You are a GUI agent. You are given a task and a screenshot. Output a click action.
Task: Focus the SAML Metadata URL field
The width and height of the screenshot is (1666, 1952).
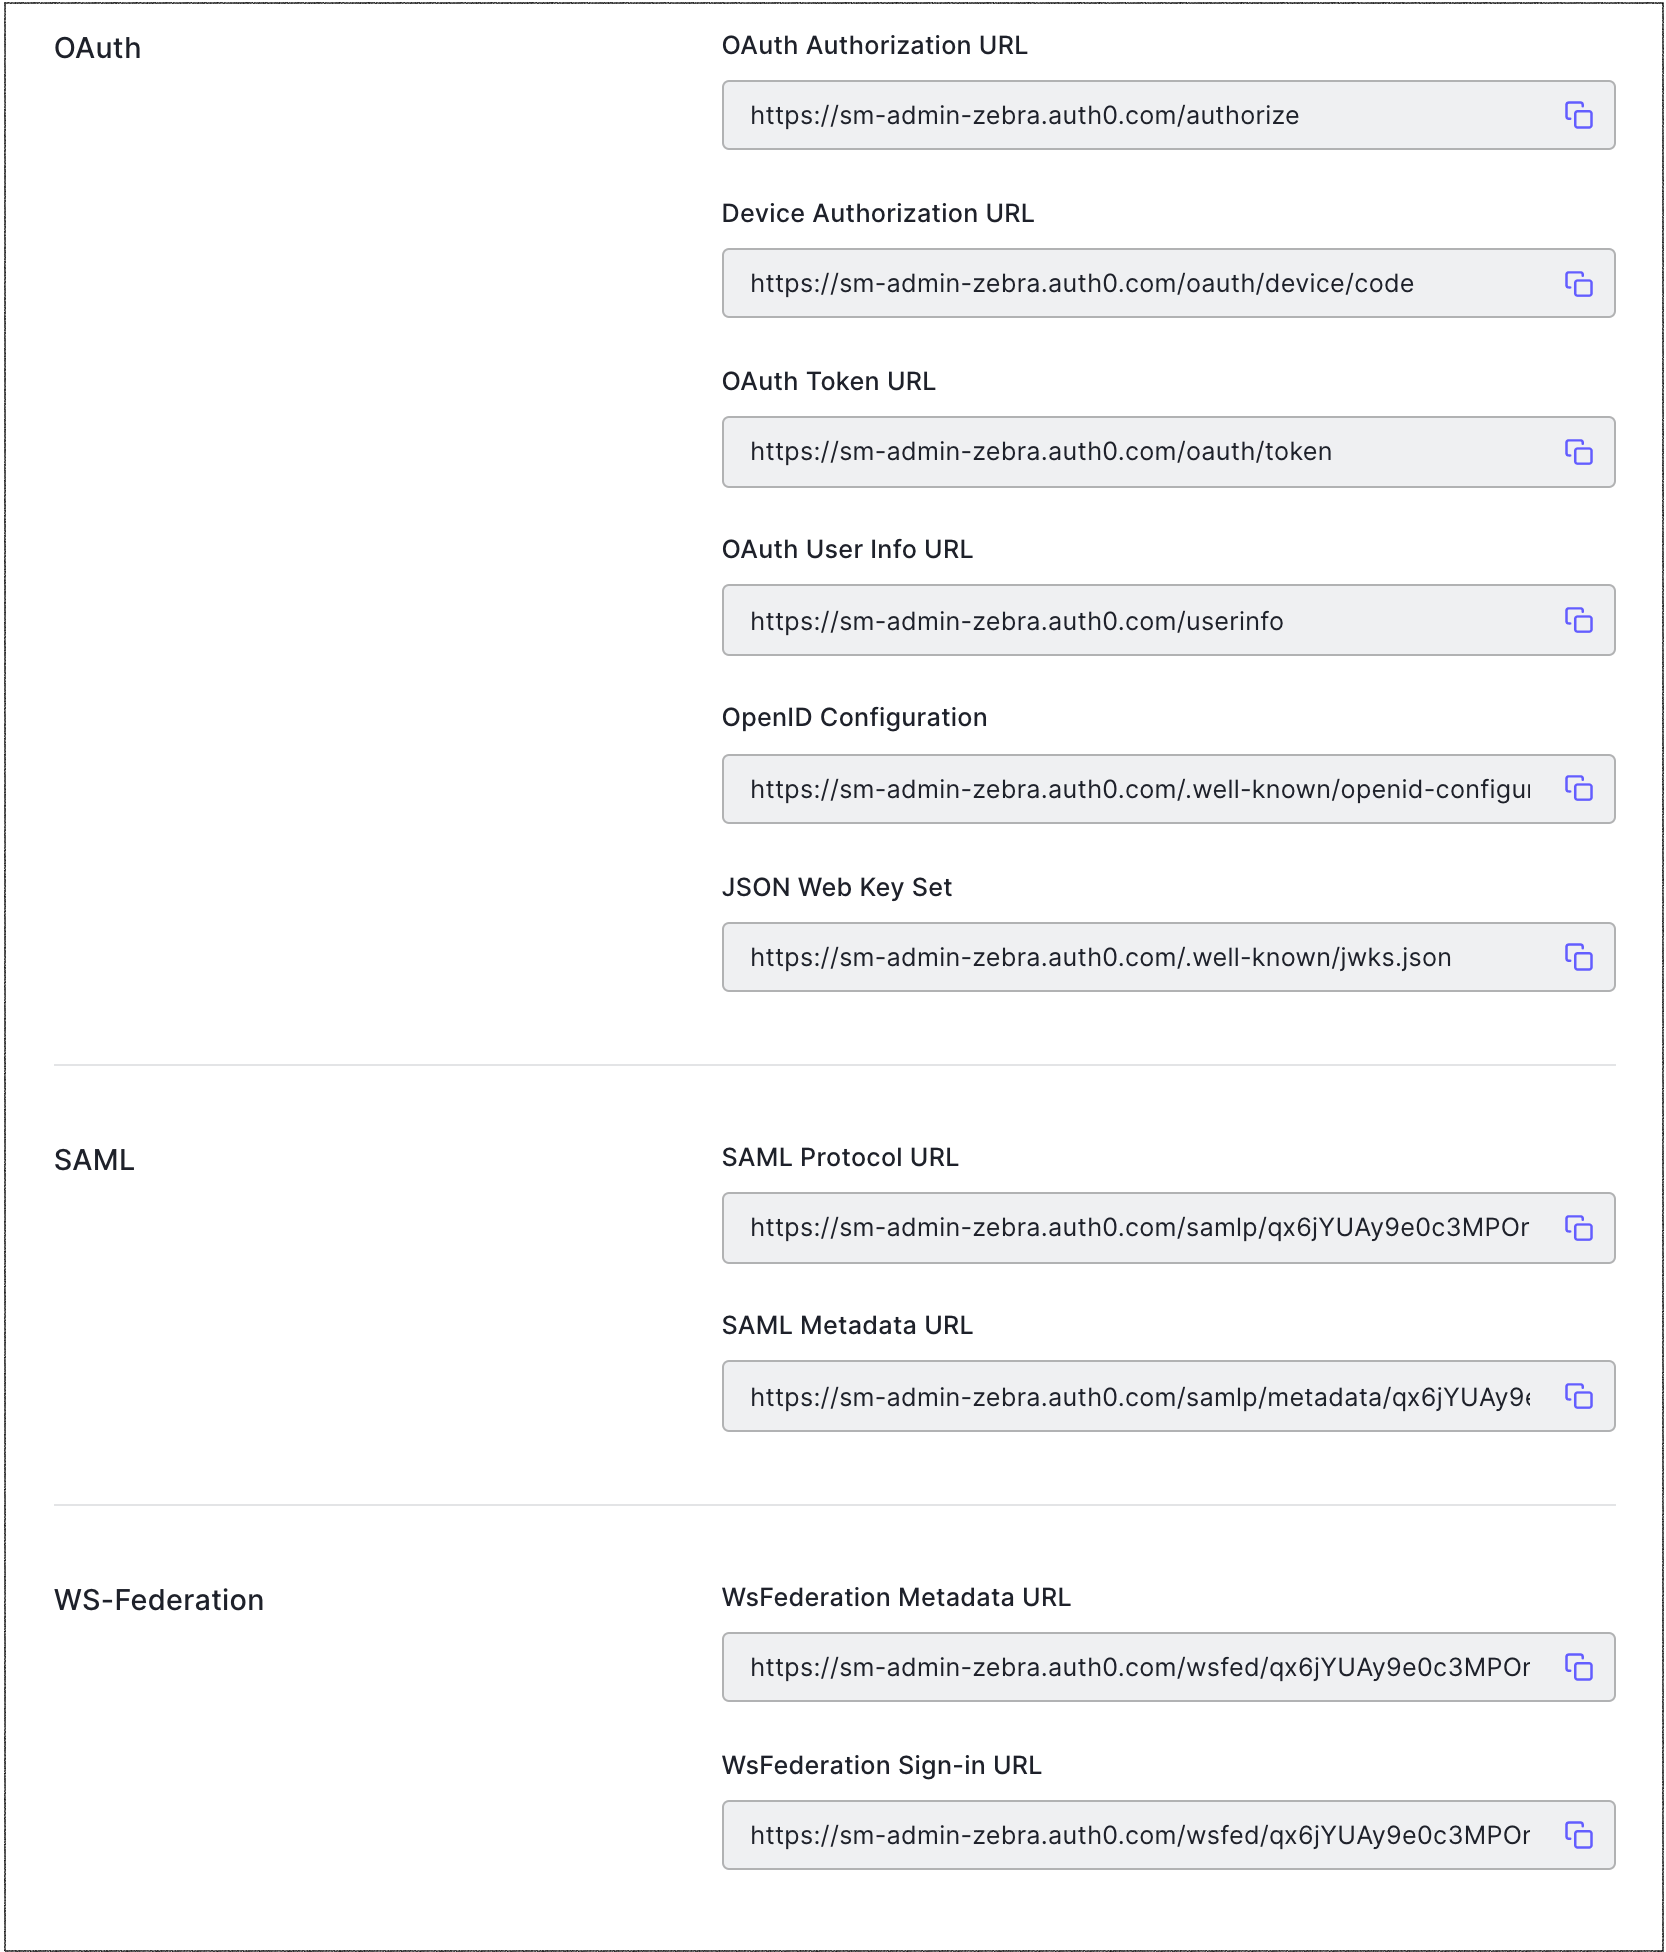tap(1140, 1396)
